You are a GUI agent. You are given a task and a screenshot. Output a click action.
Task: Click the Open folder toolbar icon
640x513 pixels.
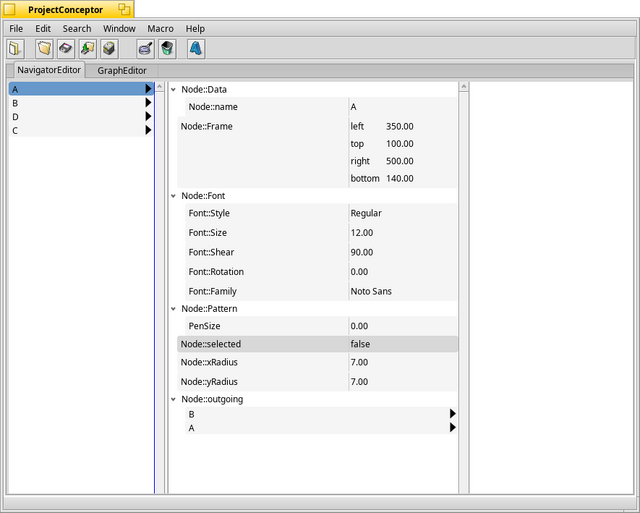pyautogui.click(x=44, y=49)
